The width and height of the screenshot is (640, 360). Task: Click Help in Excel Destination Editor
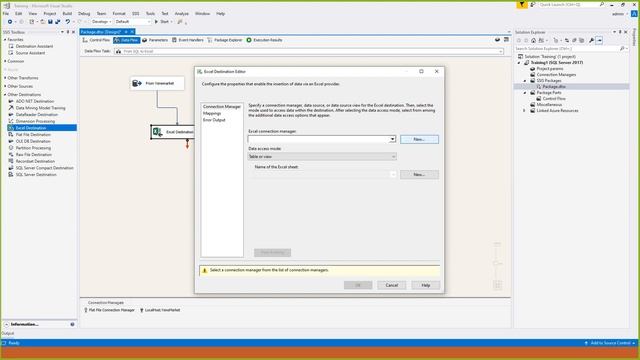(x=426, y=285)
